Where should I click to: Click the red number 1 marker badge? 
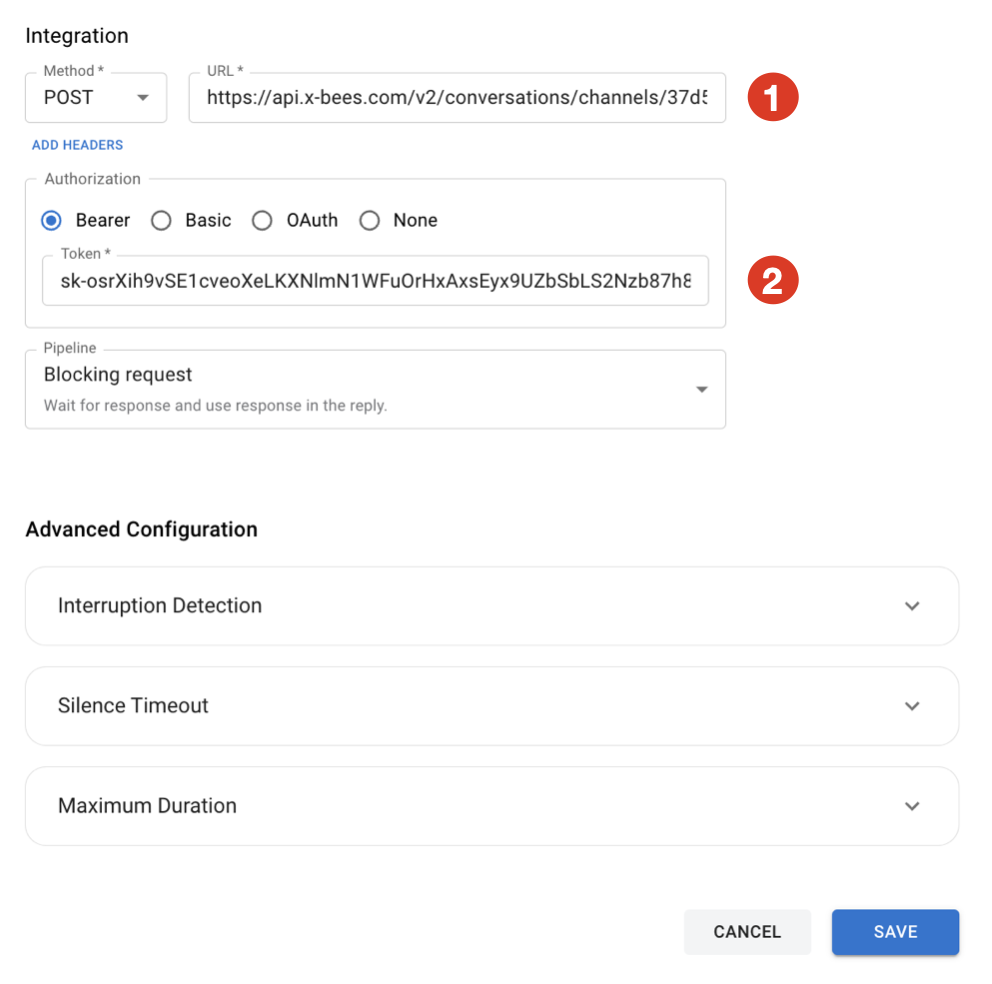click(x=773, y=98)
